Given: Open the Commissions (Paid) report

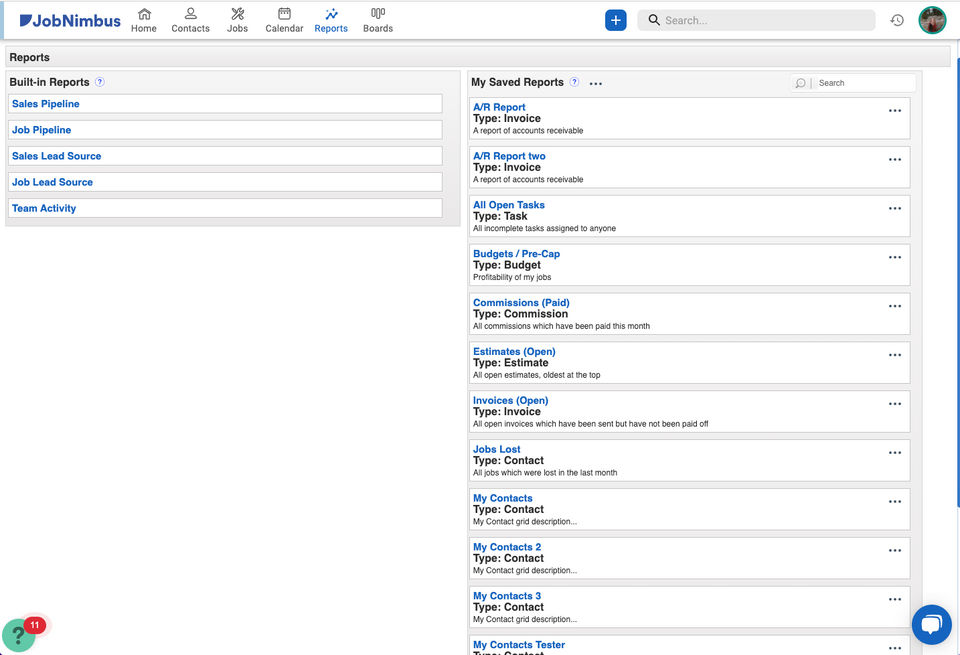Looking at the screenshot, I should pos(521,302).
